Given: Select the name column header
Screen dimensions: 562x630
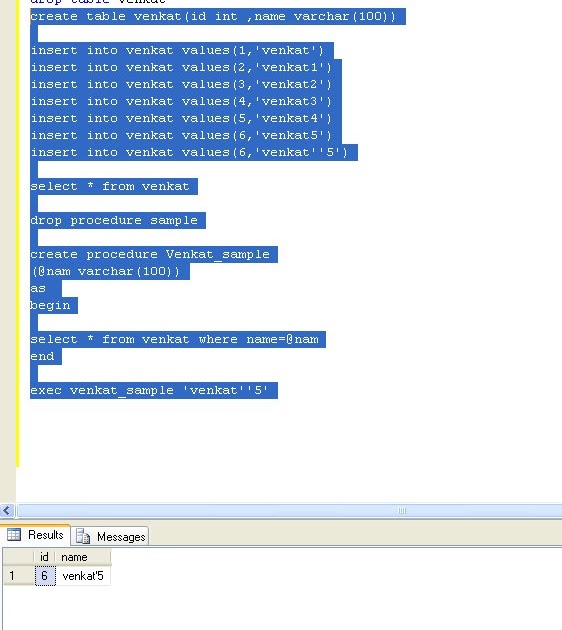Looking at the screenshot, I should coord(83,557).
